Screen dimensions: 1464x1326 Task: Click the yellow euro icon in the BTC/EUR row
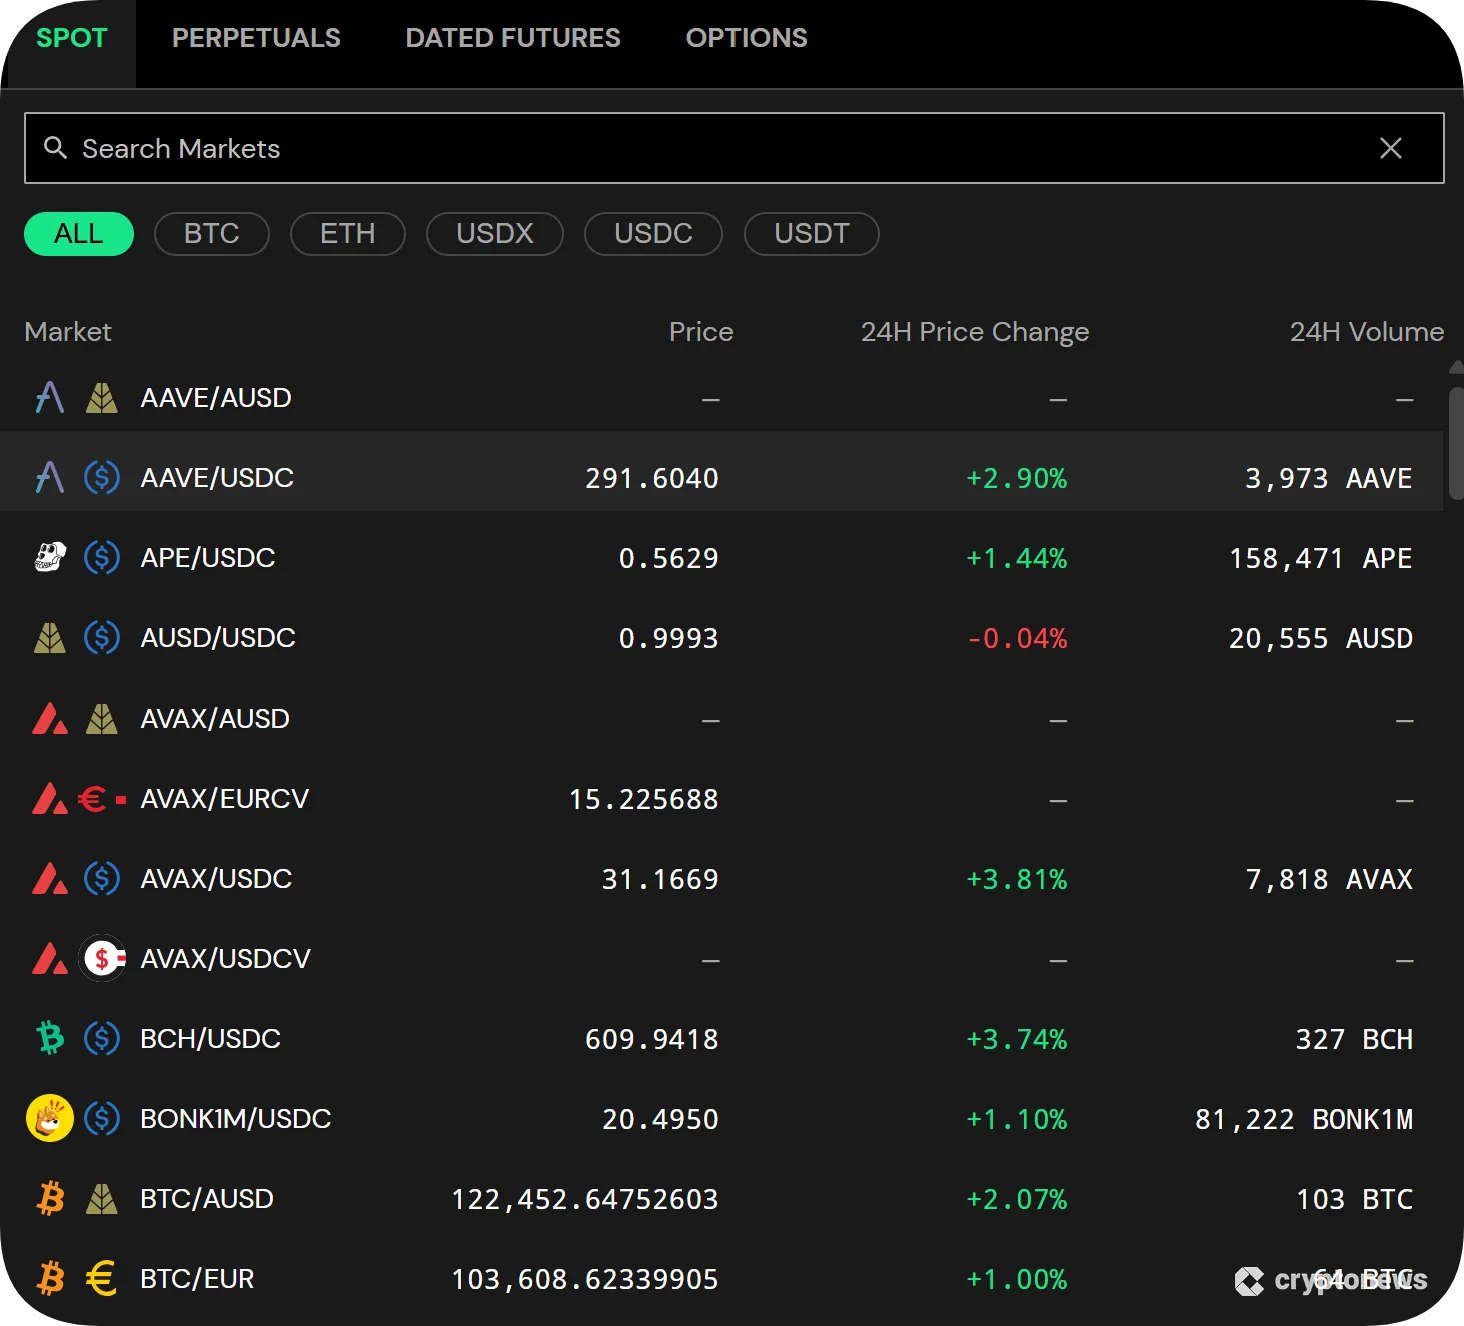(102, 1278)
